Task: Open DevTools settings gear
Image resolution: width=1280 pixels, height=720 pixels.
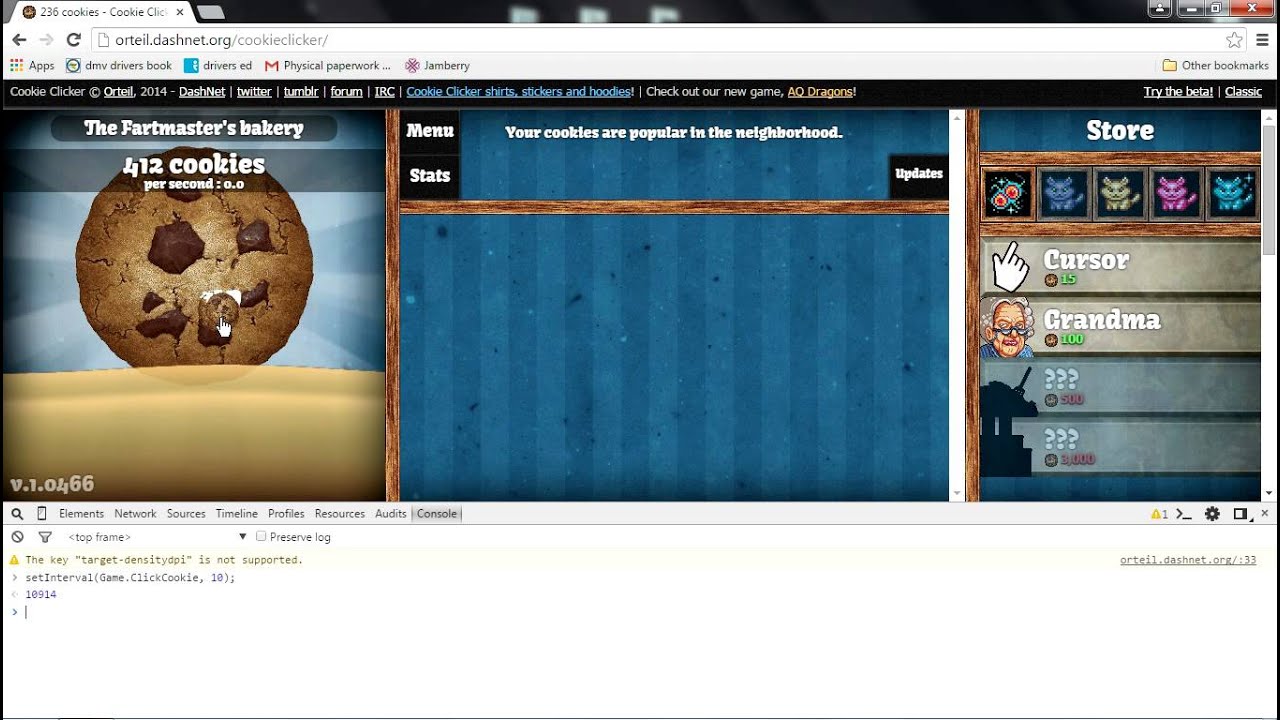Action: [1212, 514]
